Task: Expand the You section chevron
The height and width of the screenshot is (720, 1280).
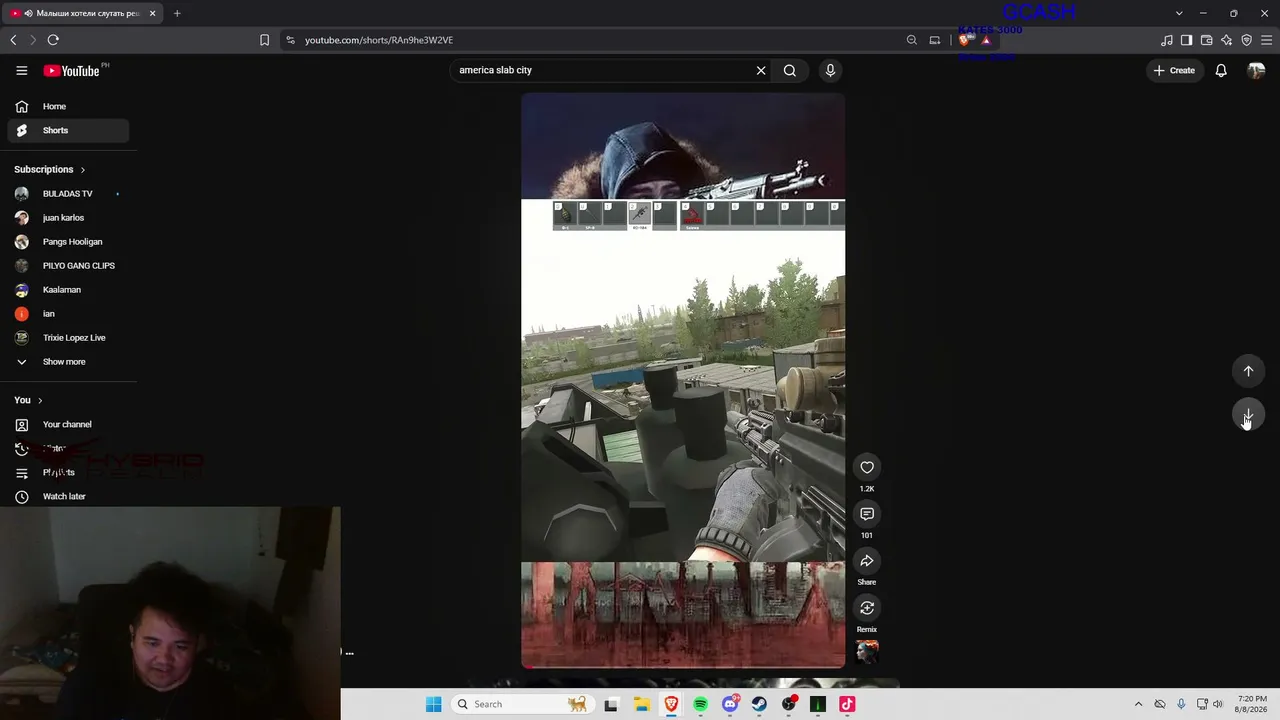Action: (40, 400)
